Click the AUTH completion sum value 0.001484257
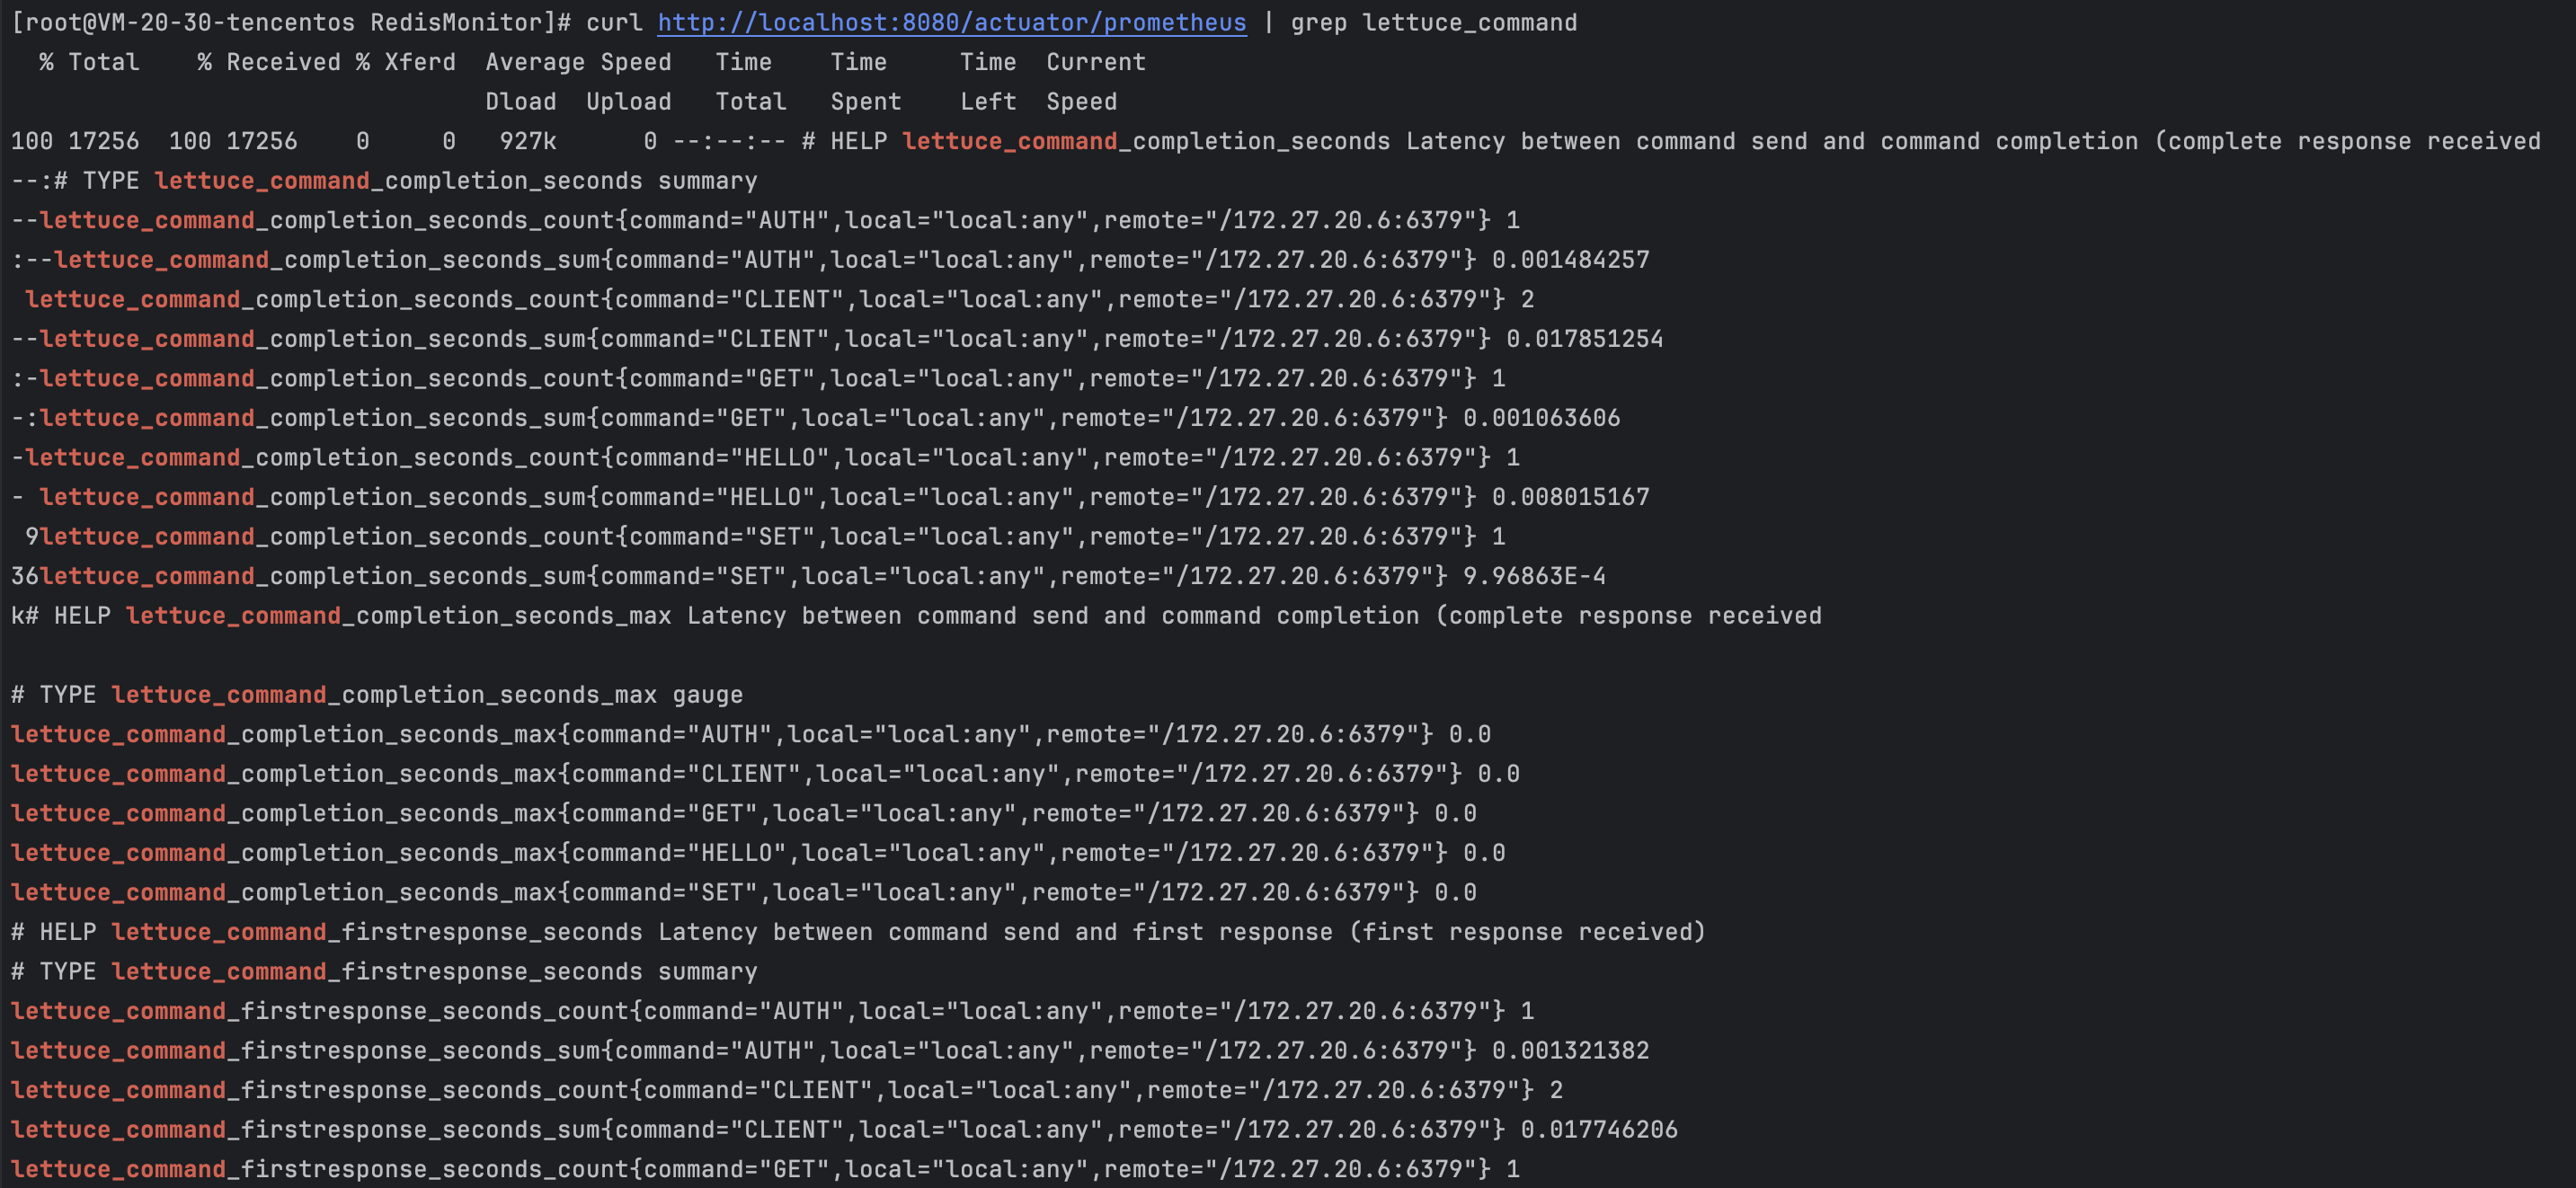 click(1570, 260)
